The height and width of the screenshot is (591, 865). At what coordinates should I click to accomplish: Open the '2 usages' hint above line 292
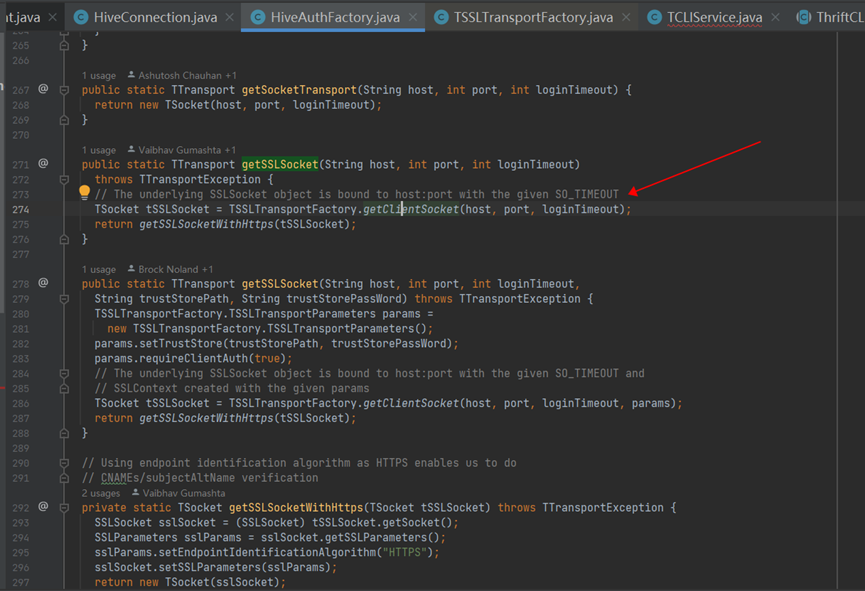click(x=101, y=493)
